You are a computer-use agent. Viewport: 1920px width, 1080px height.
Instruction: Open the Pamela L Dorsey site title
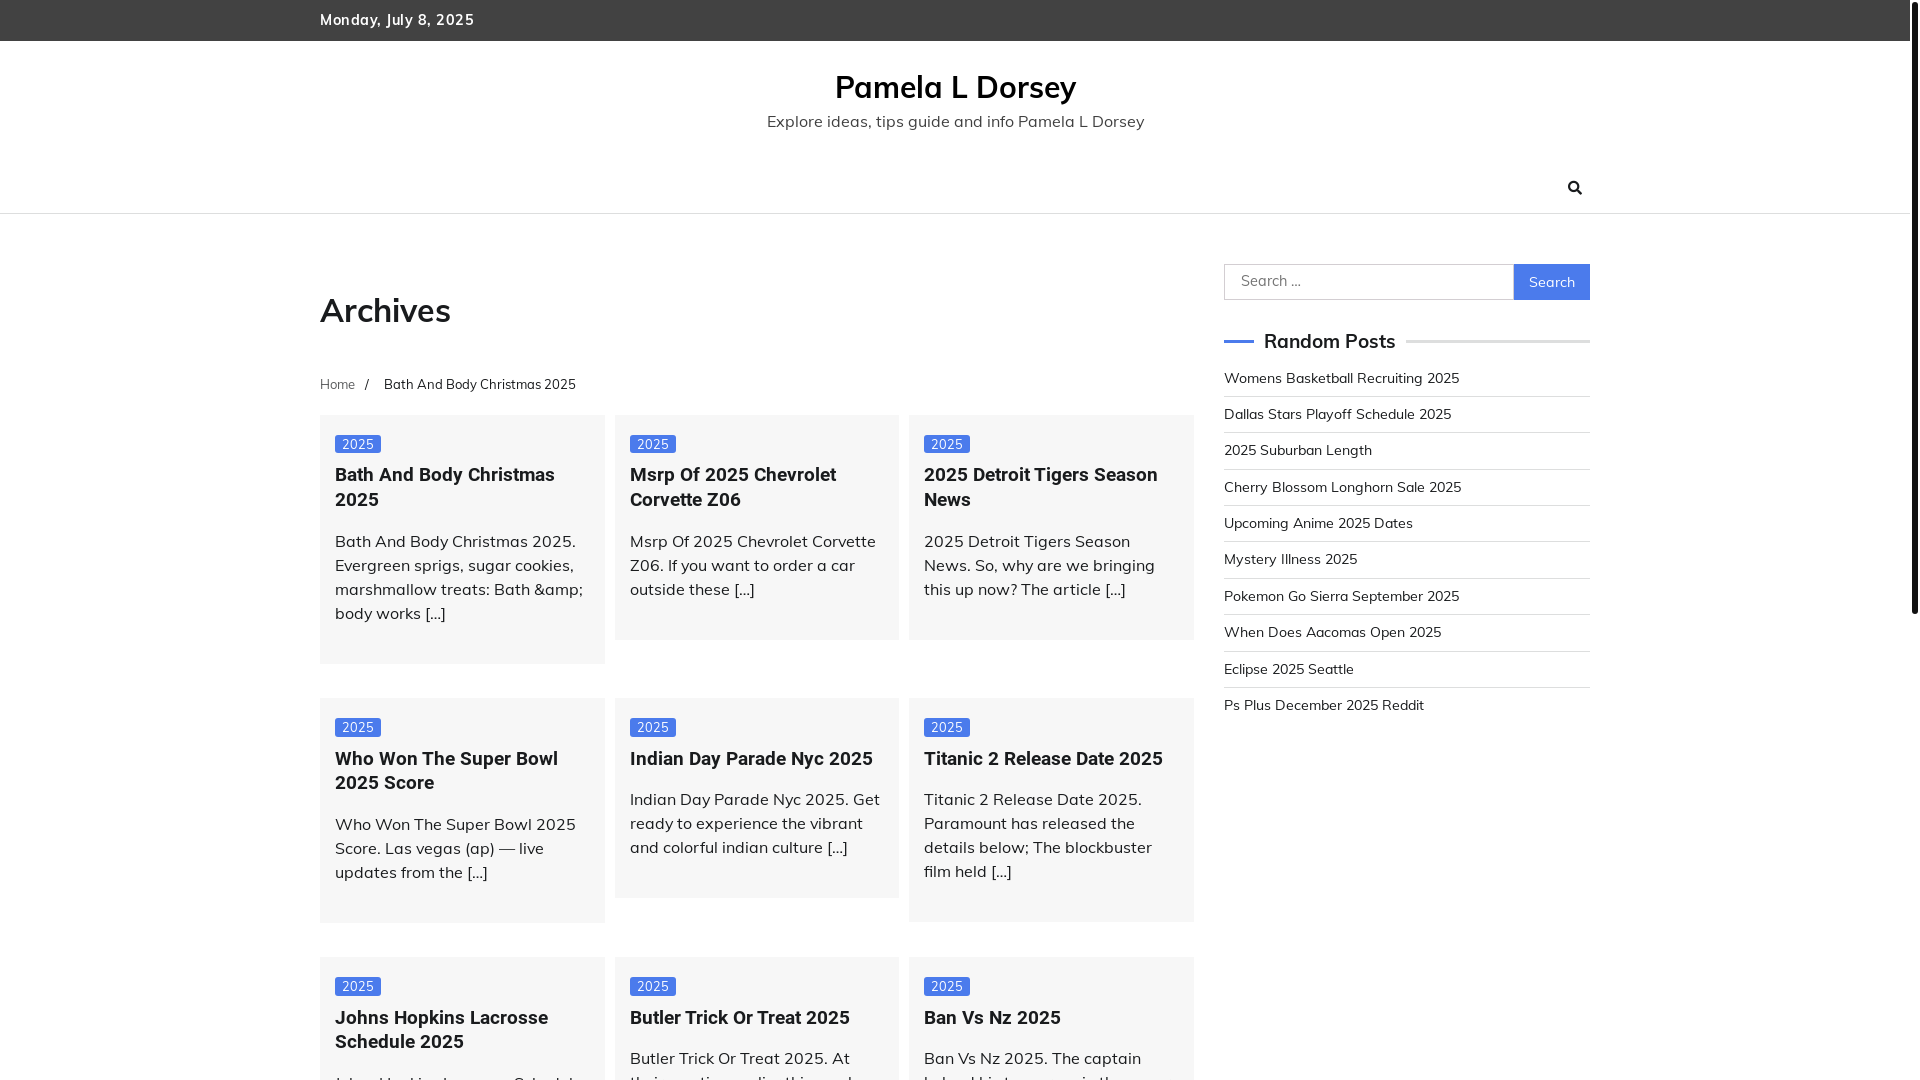tap(955, 87)
